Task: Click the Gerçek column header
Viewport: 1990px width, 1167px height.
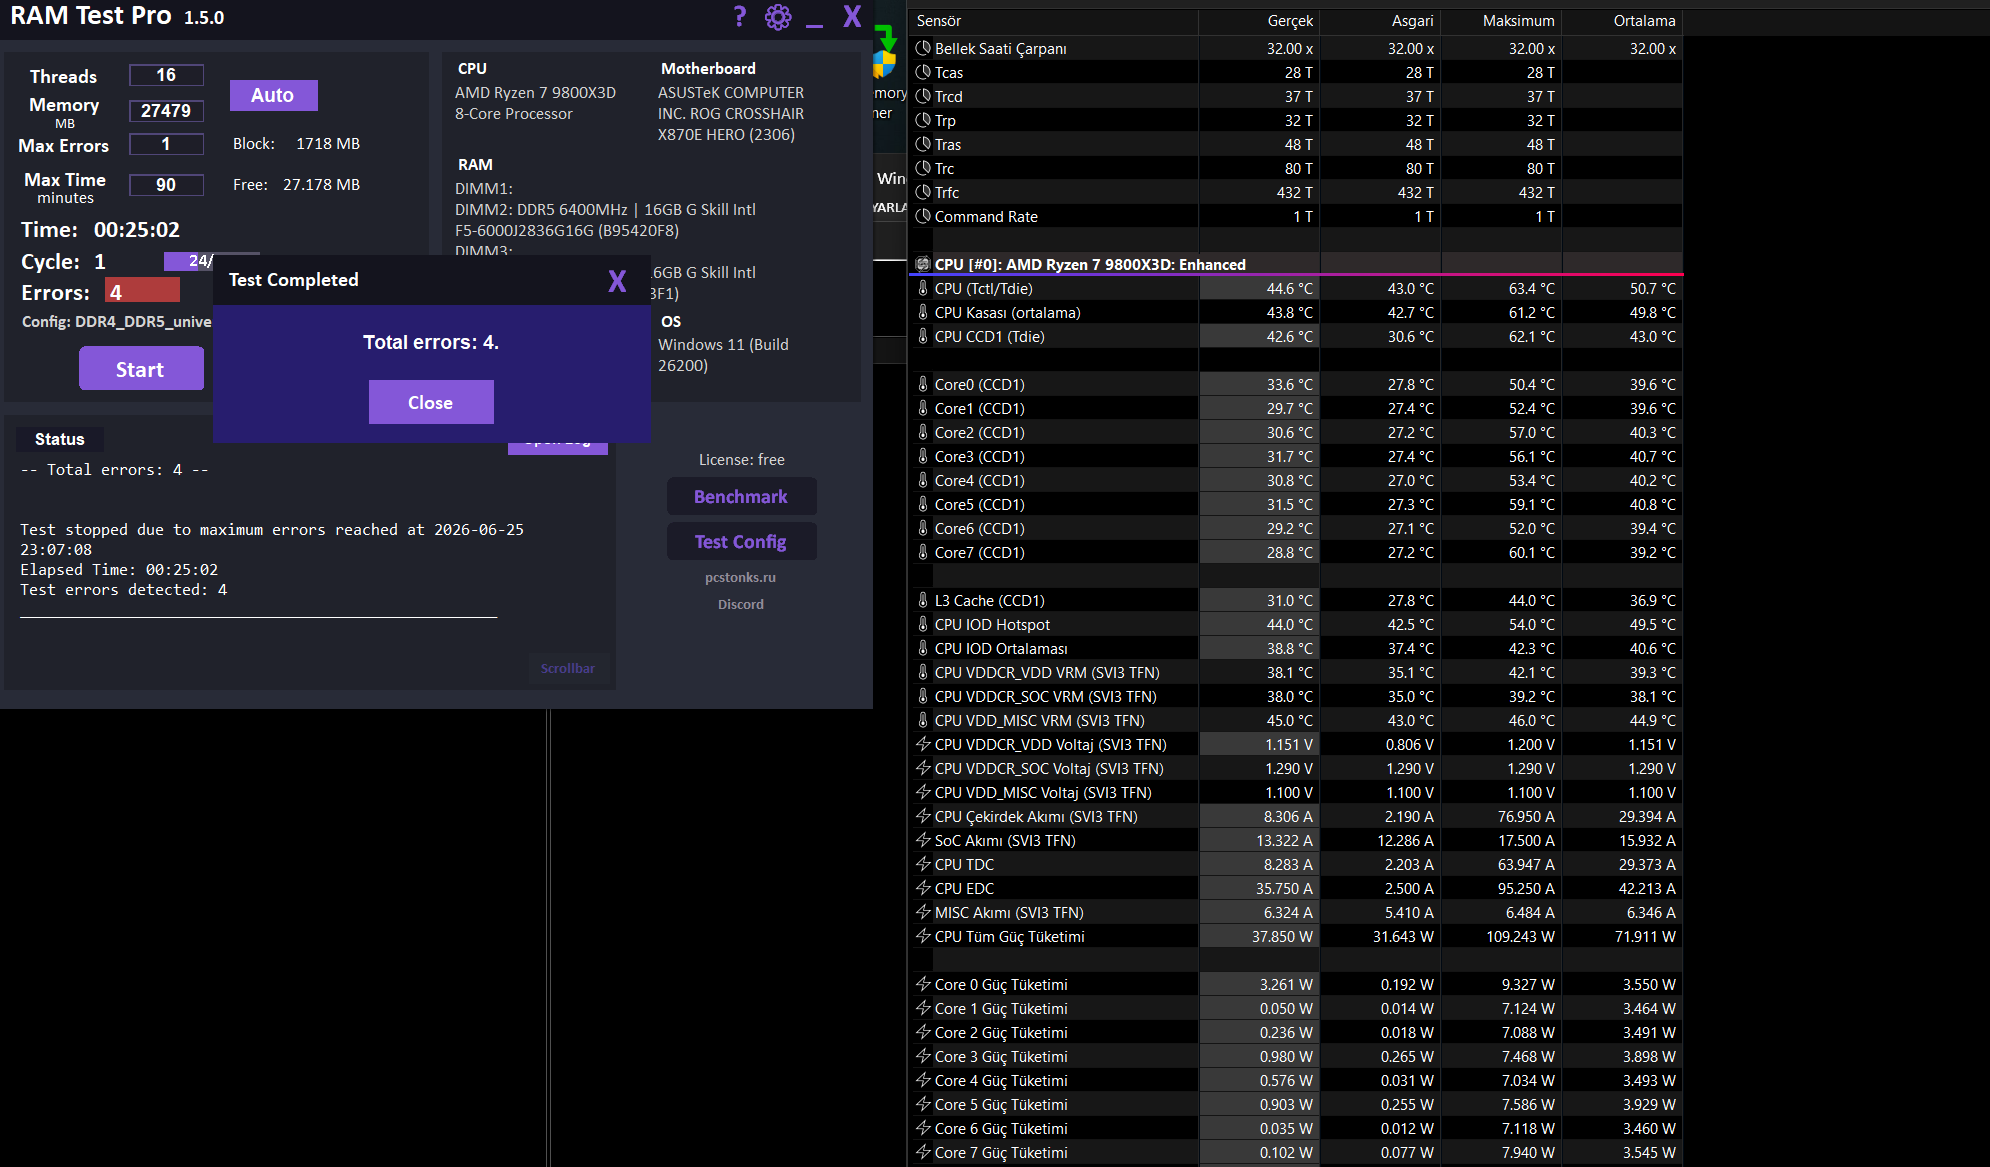Action: (x=1259, y=21)
